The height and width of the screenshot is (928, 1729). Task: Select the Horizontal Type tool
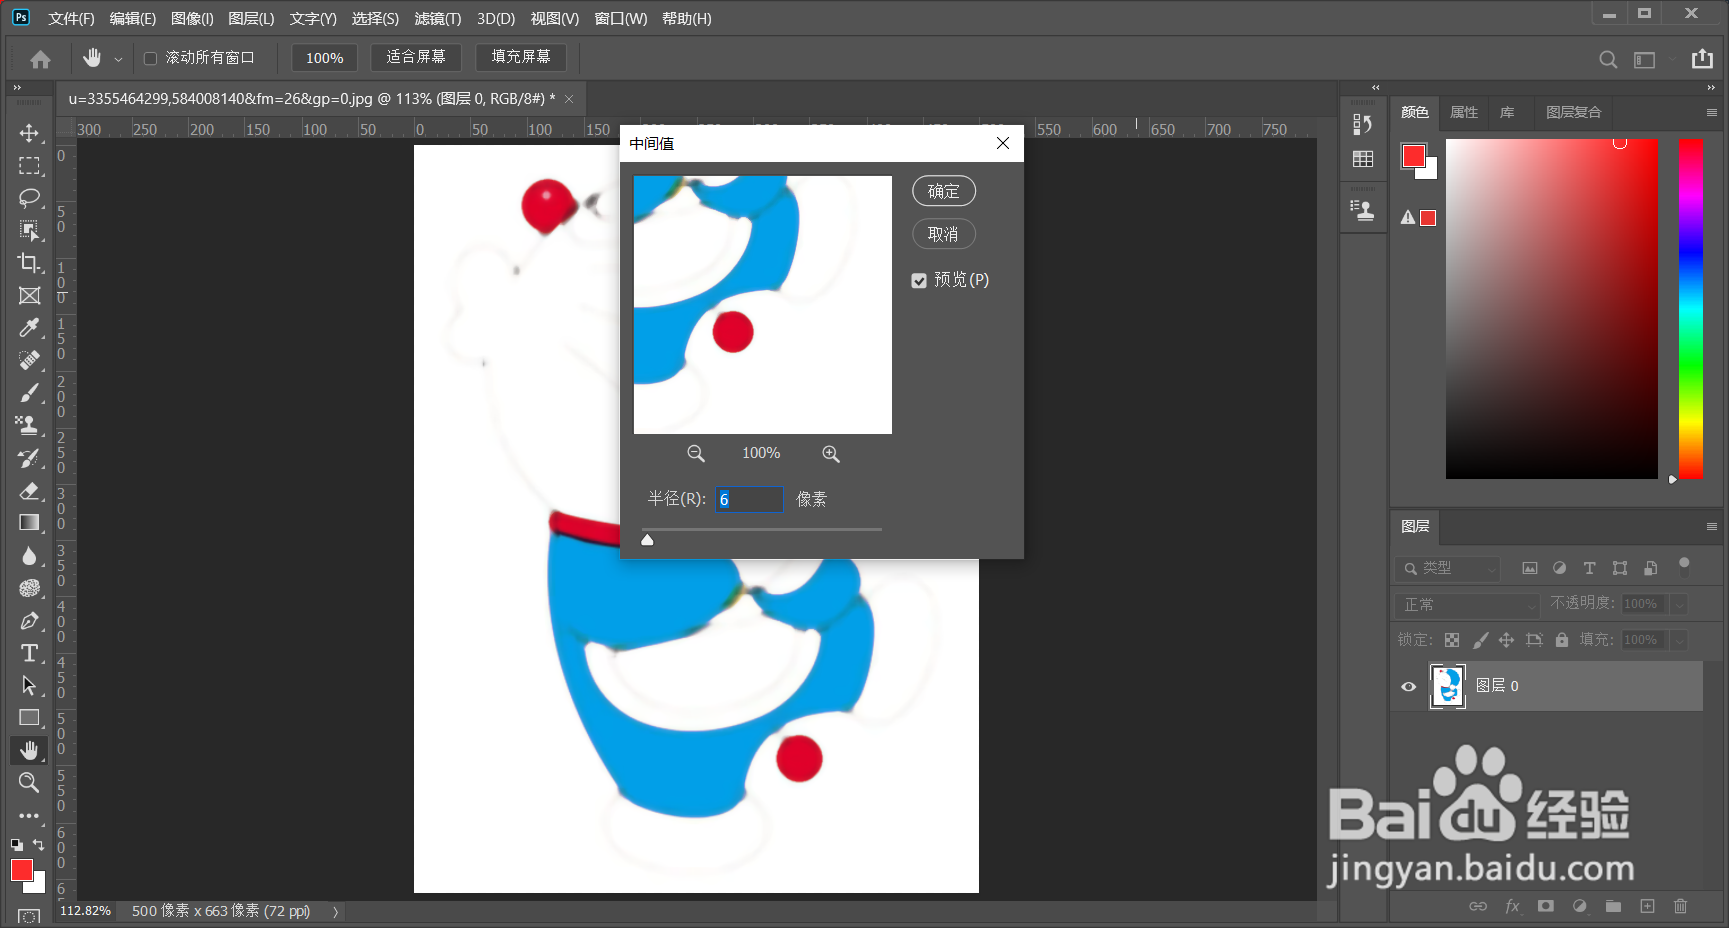pyautogui.click(x=29, y=653)
